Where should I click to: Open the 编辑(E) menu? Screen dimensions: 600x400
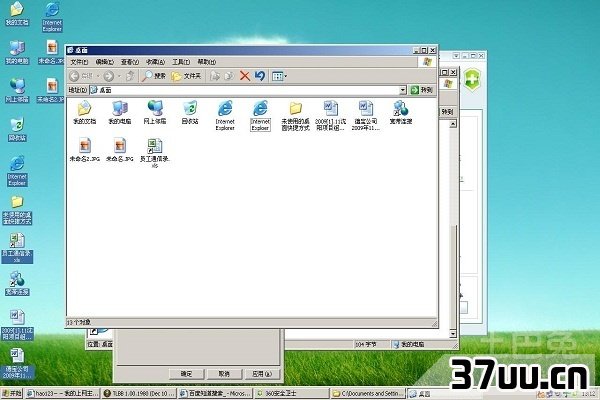(104, 62)
